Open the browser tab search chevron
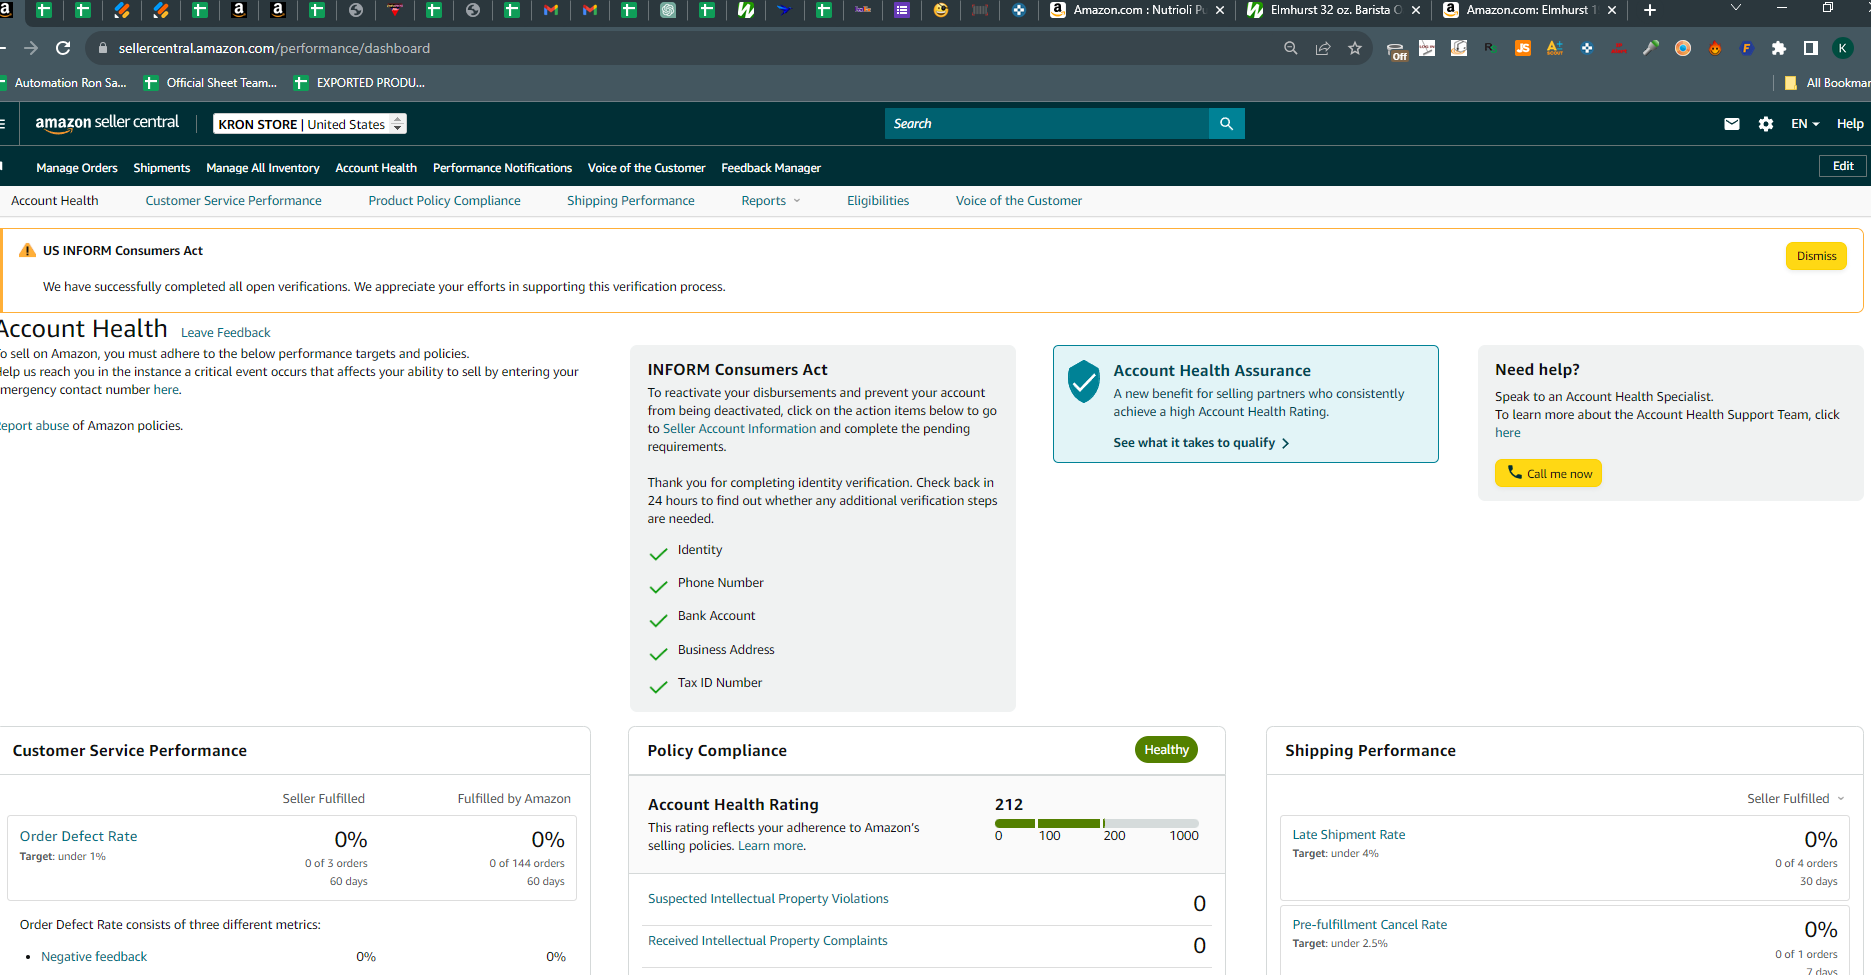Image resolution: width=1871 pixels, height=975 pixels. click(x=1736, y=9)
